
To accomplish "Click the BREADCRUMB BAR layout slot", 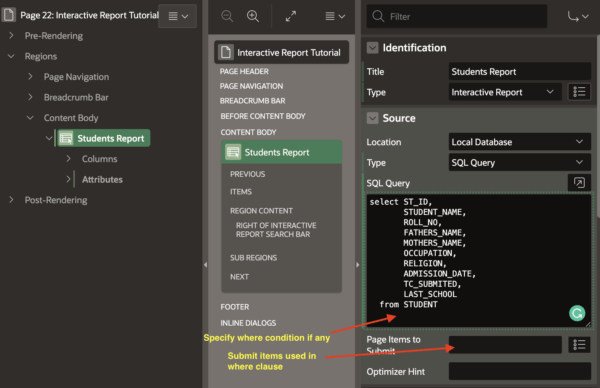I will point(253,101).
